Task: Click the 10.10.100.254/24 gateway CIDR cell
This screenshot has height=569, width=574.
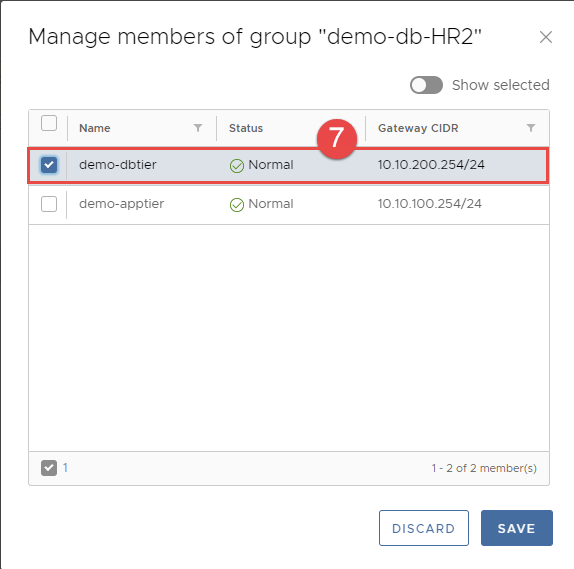Action: 430,204
